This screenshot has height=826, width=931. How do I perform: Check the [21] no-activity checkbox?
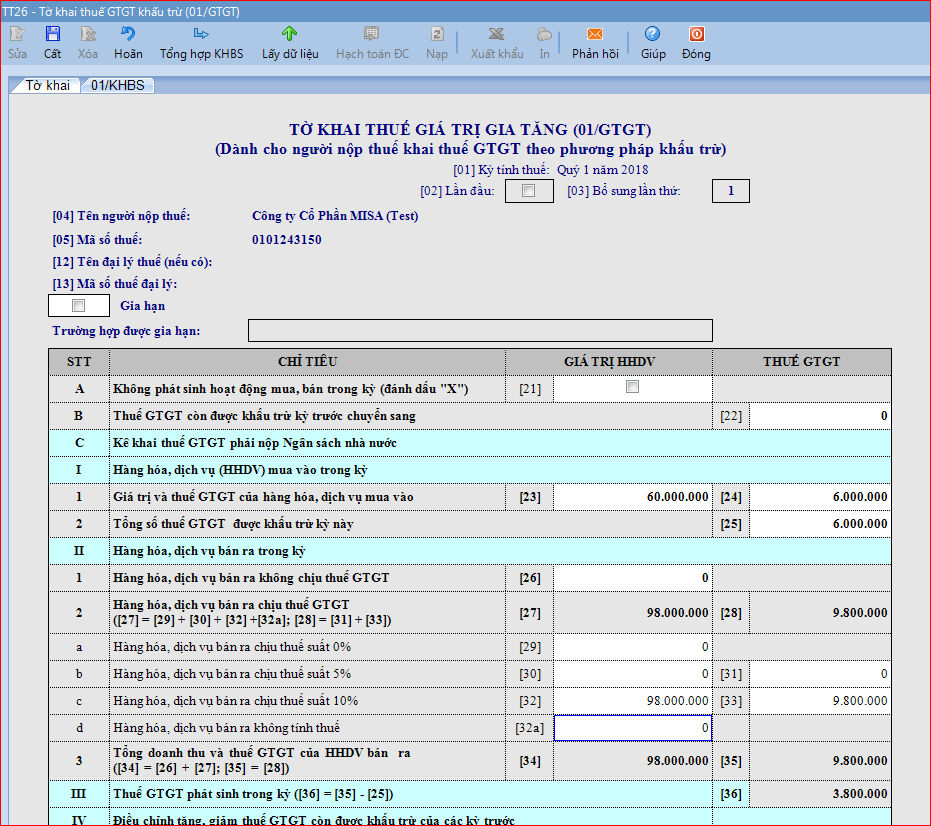632,387
